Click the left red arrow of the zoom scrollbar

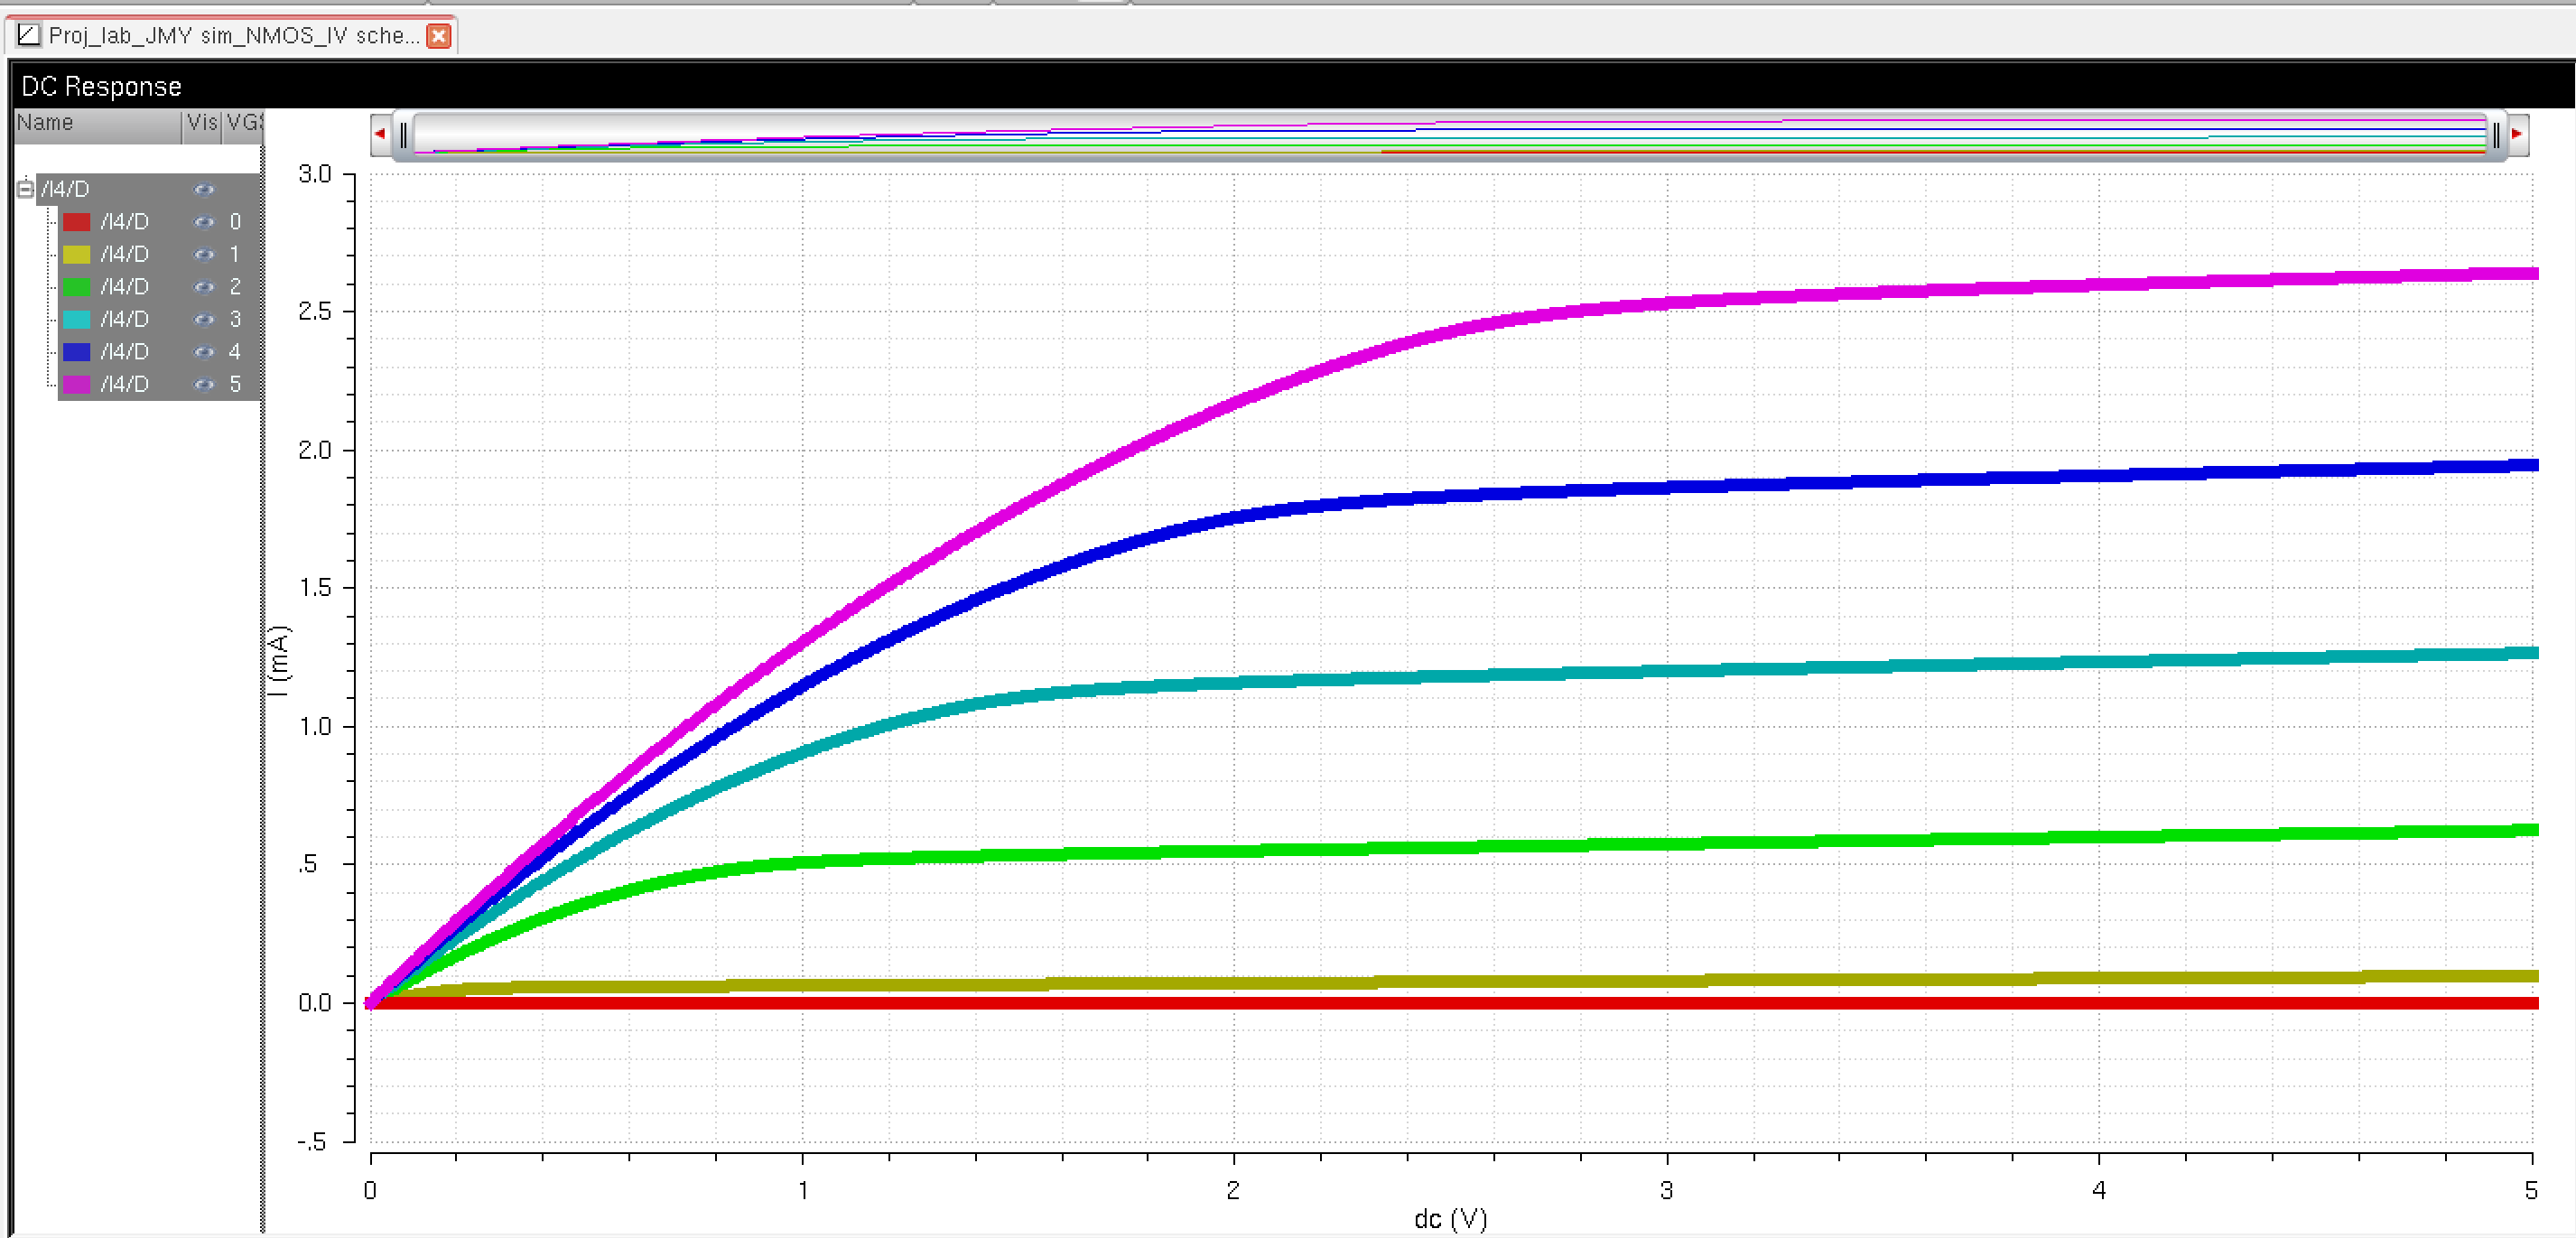click(380, 133)
